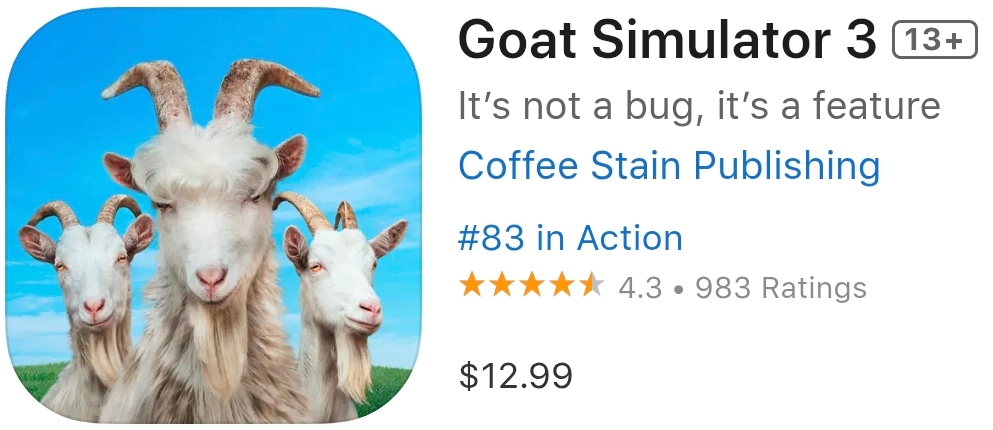Image resolution: width=993 pixels, height=430 pixels.
Task: Select the first orange rating star
Action: tap(472, 286)
